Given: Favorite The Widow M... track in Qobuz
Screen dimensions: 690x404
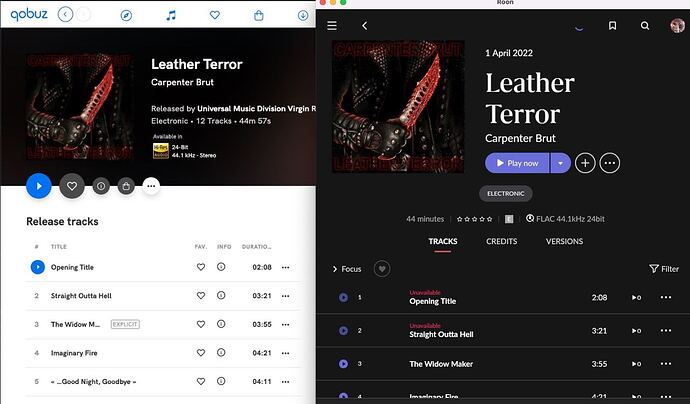Looking at the screenshot, I should (201, 324).
